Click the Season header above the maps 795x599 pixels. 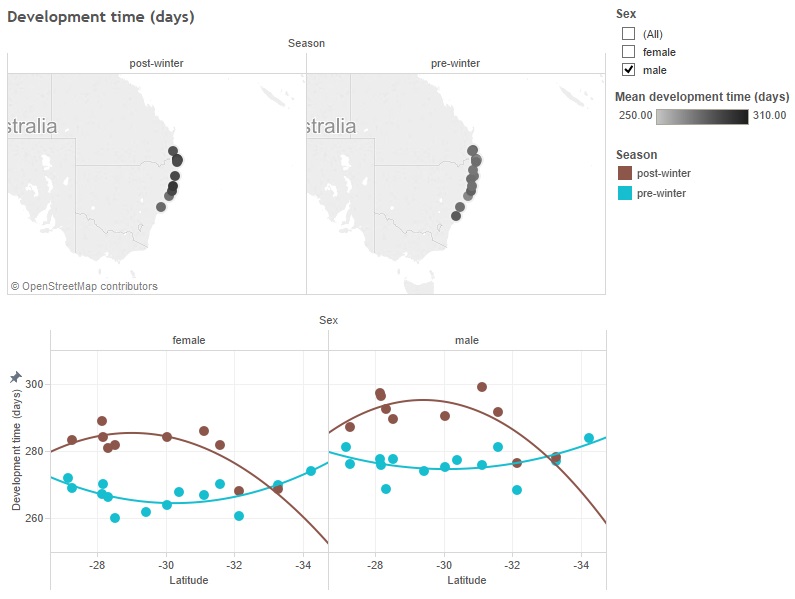click(x=306, y=43)
